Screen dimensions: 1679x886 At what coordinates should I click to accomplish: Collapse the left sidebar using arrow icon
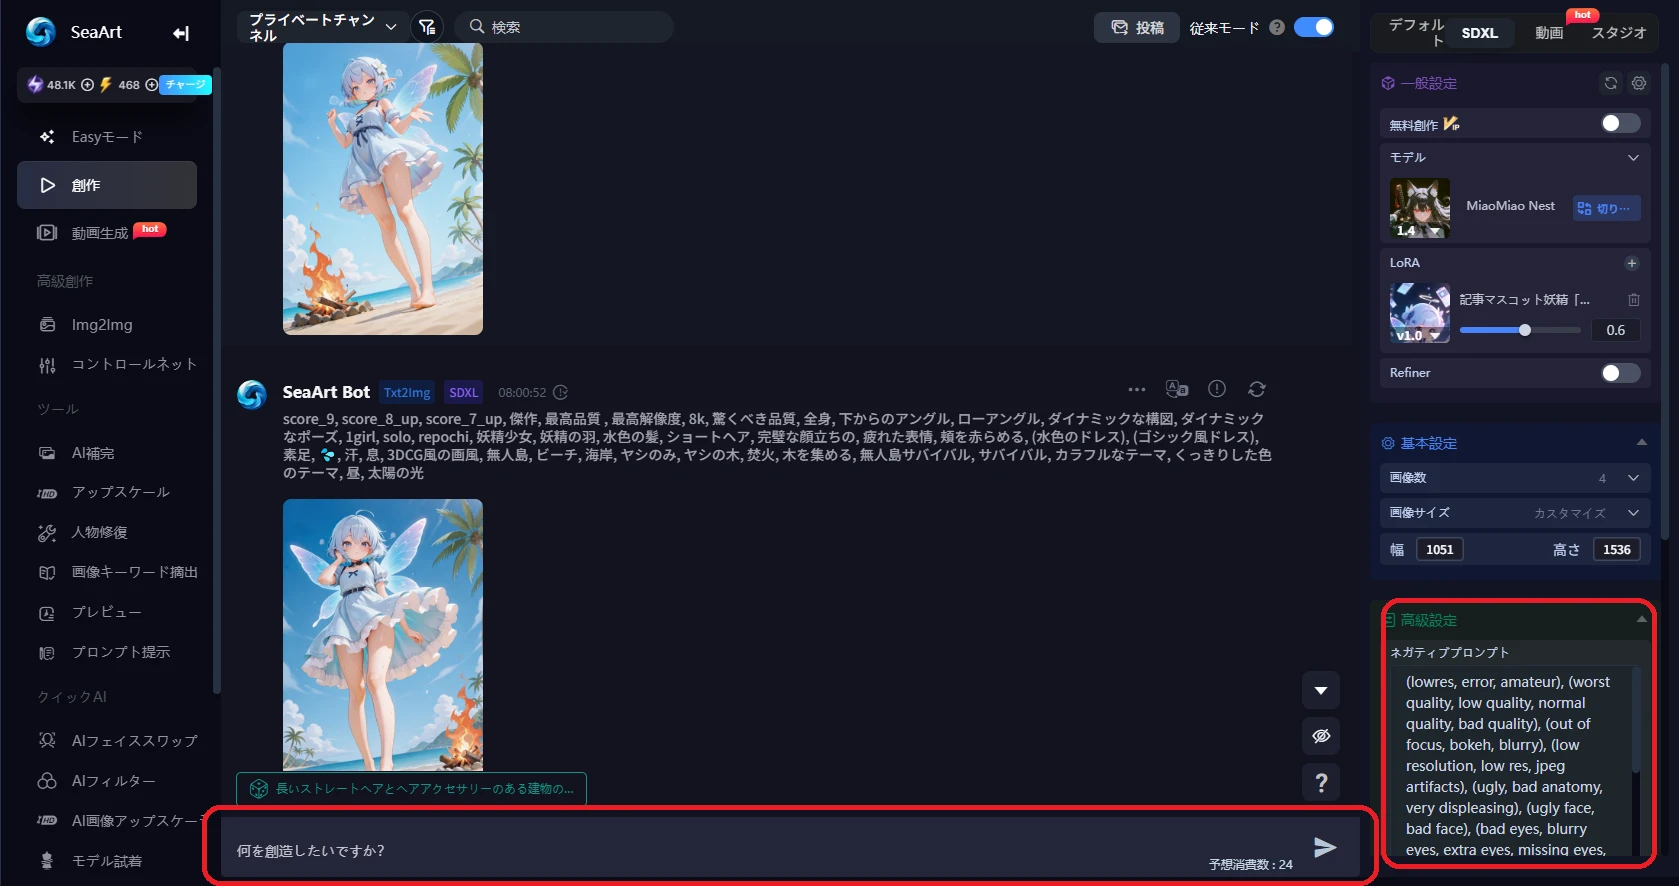point(180,33)
